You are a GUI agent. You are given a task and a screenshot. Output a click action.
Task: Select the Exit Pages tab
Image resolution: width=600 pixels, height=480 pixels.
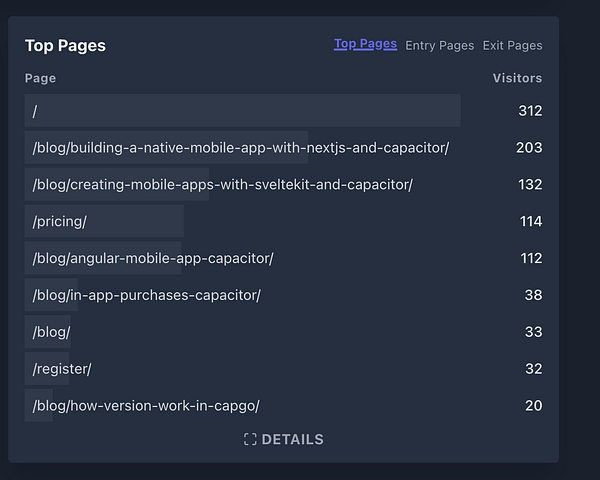(512, 45)
